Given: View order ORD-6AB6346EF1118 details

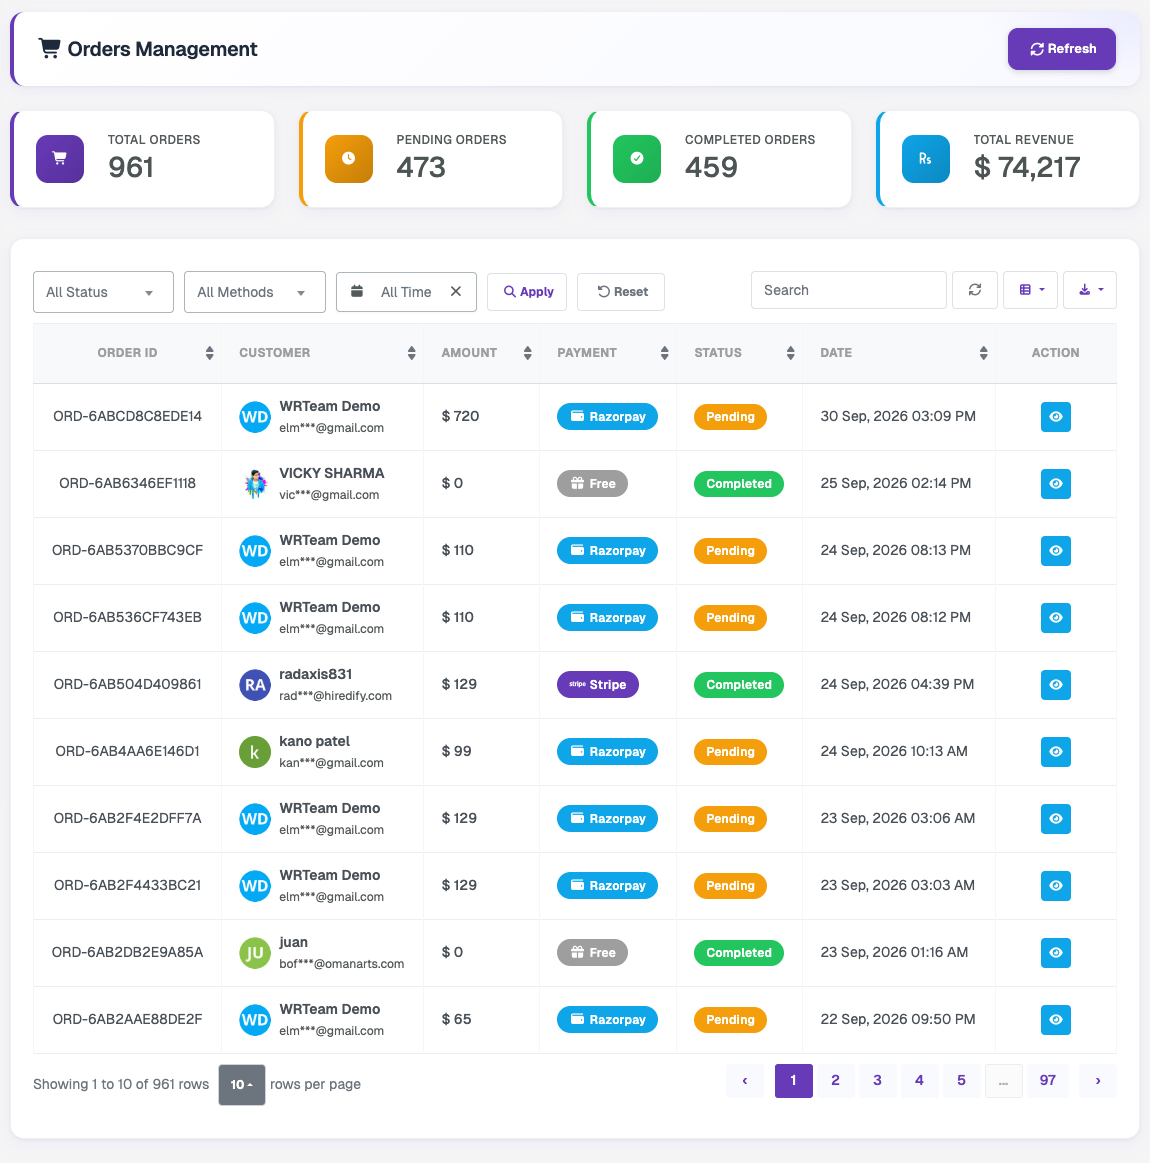Looking at the screenshot, I should coord(1056,484).
